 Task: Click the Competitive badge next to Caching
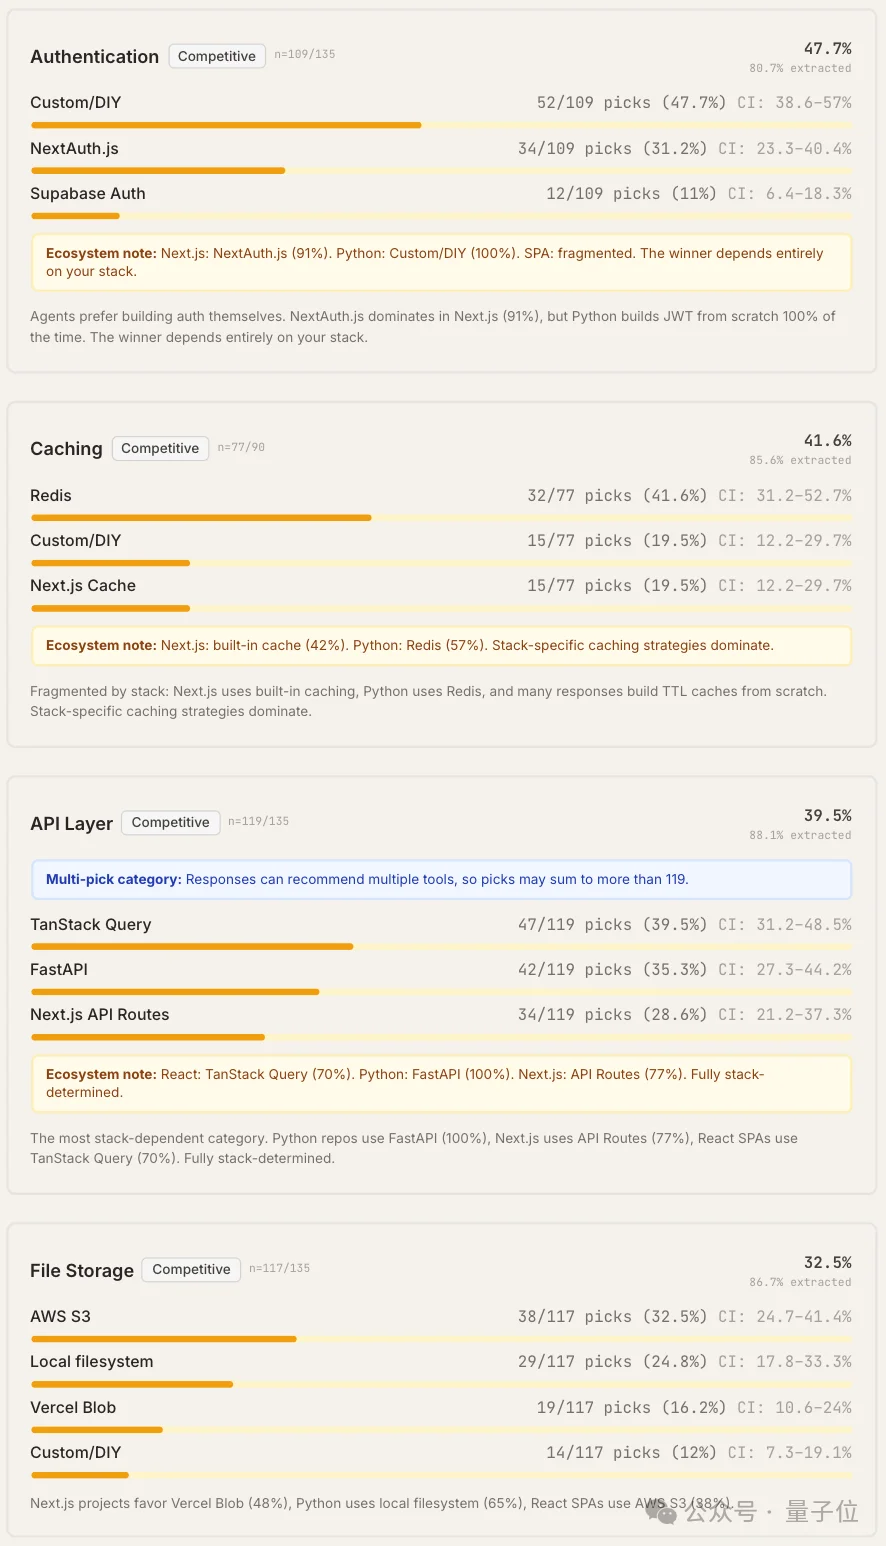click(160, 448)
